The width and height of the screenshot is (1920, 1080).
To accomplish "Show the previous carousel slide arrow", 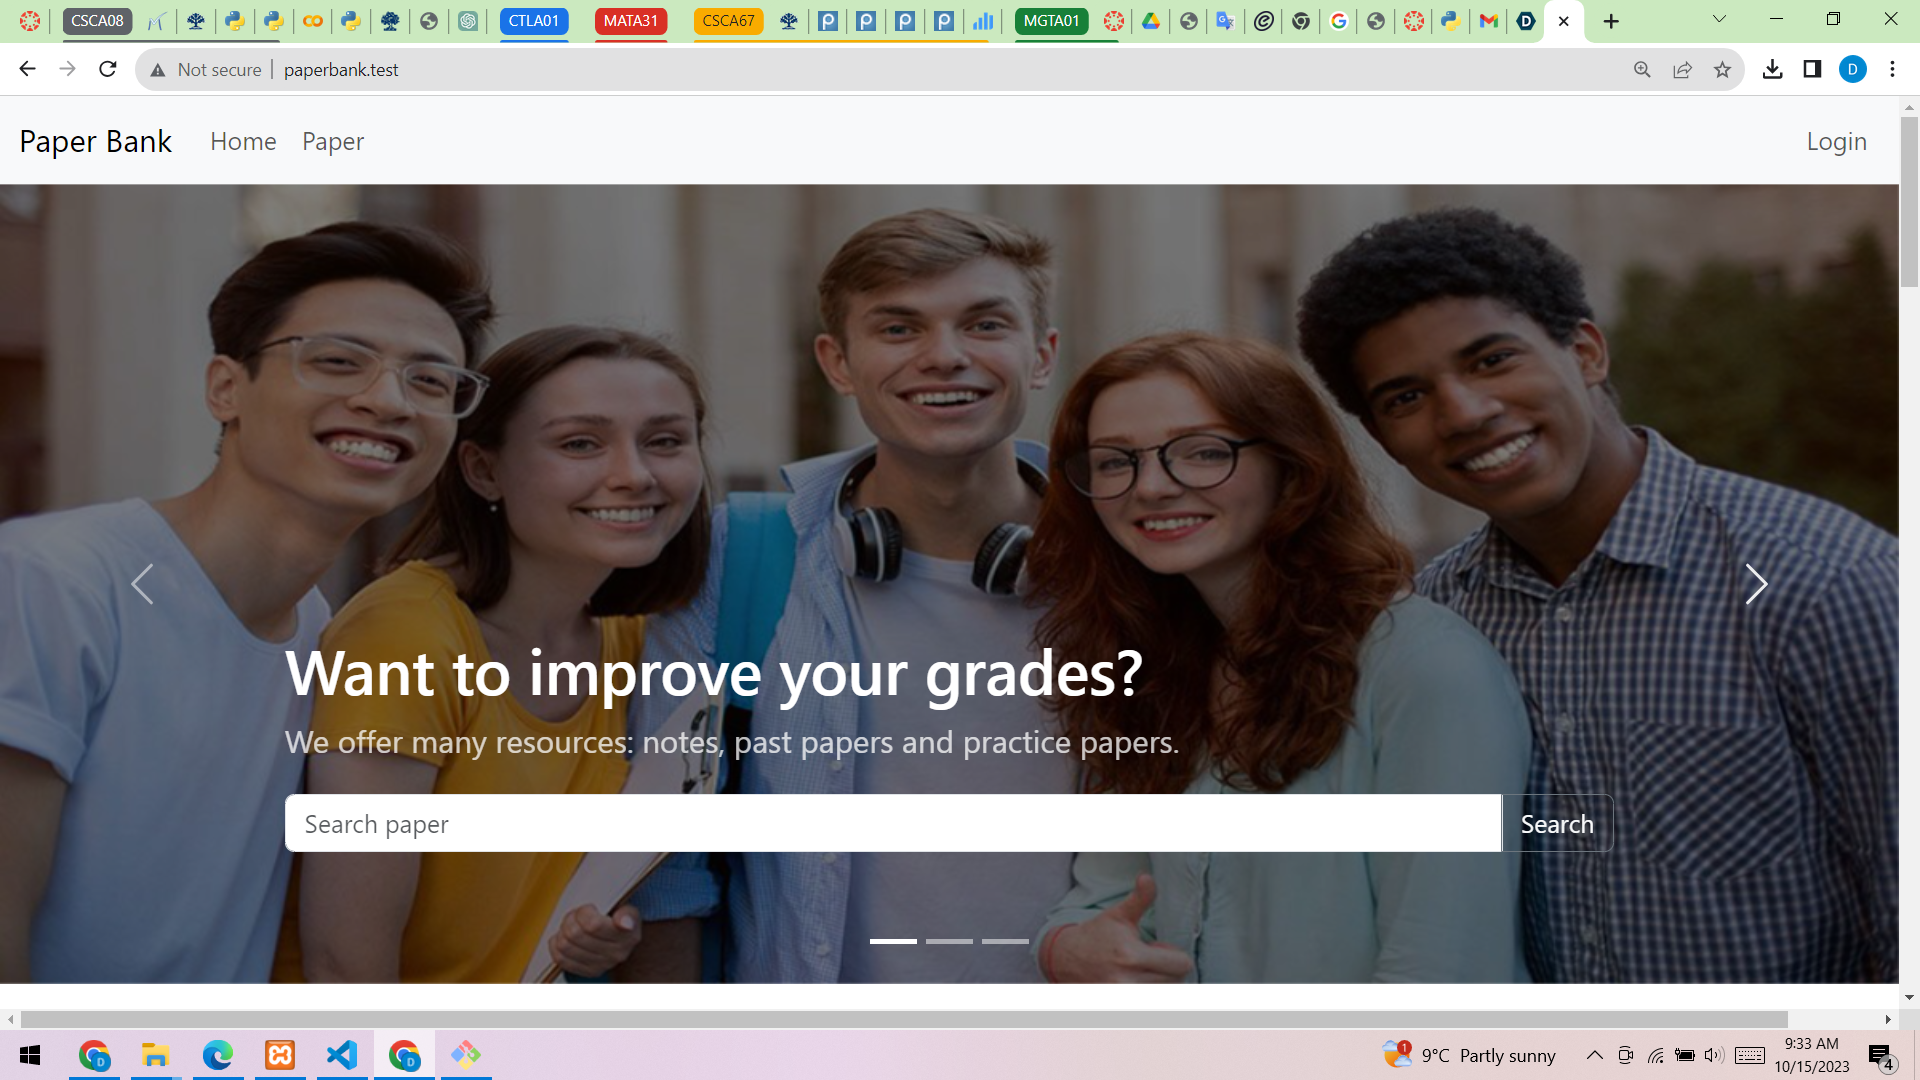I will [142, 584].
